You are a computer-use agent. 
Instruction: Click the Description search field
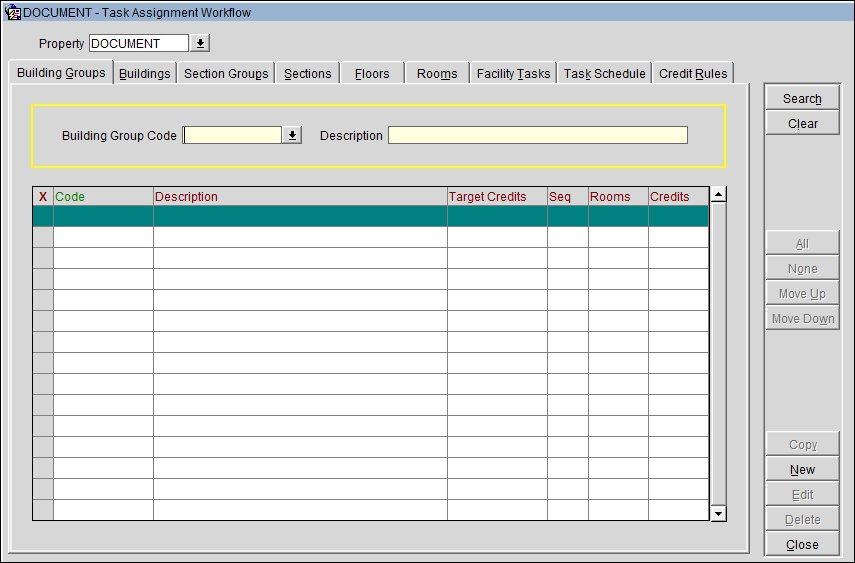pyautogui.click(x=537, y=136)
